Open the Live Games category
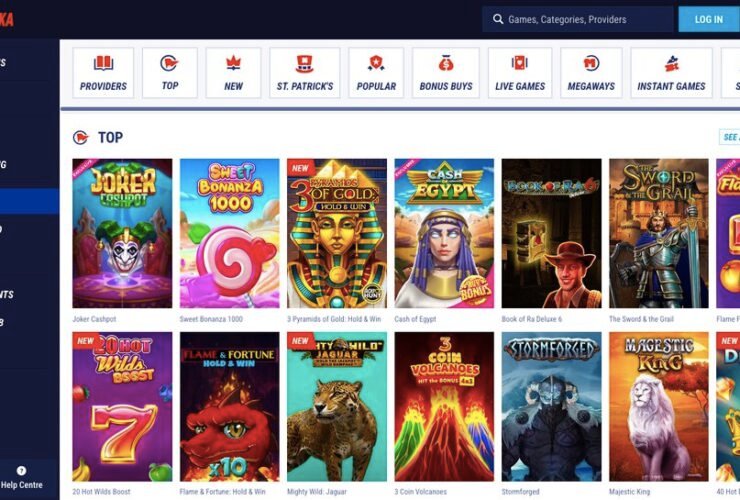Viewport: 740px width, 500px height. 520,73
